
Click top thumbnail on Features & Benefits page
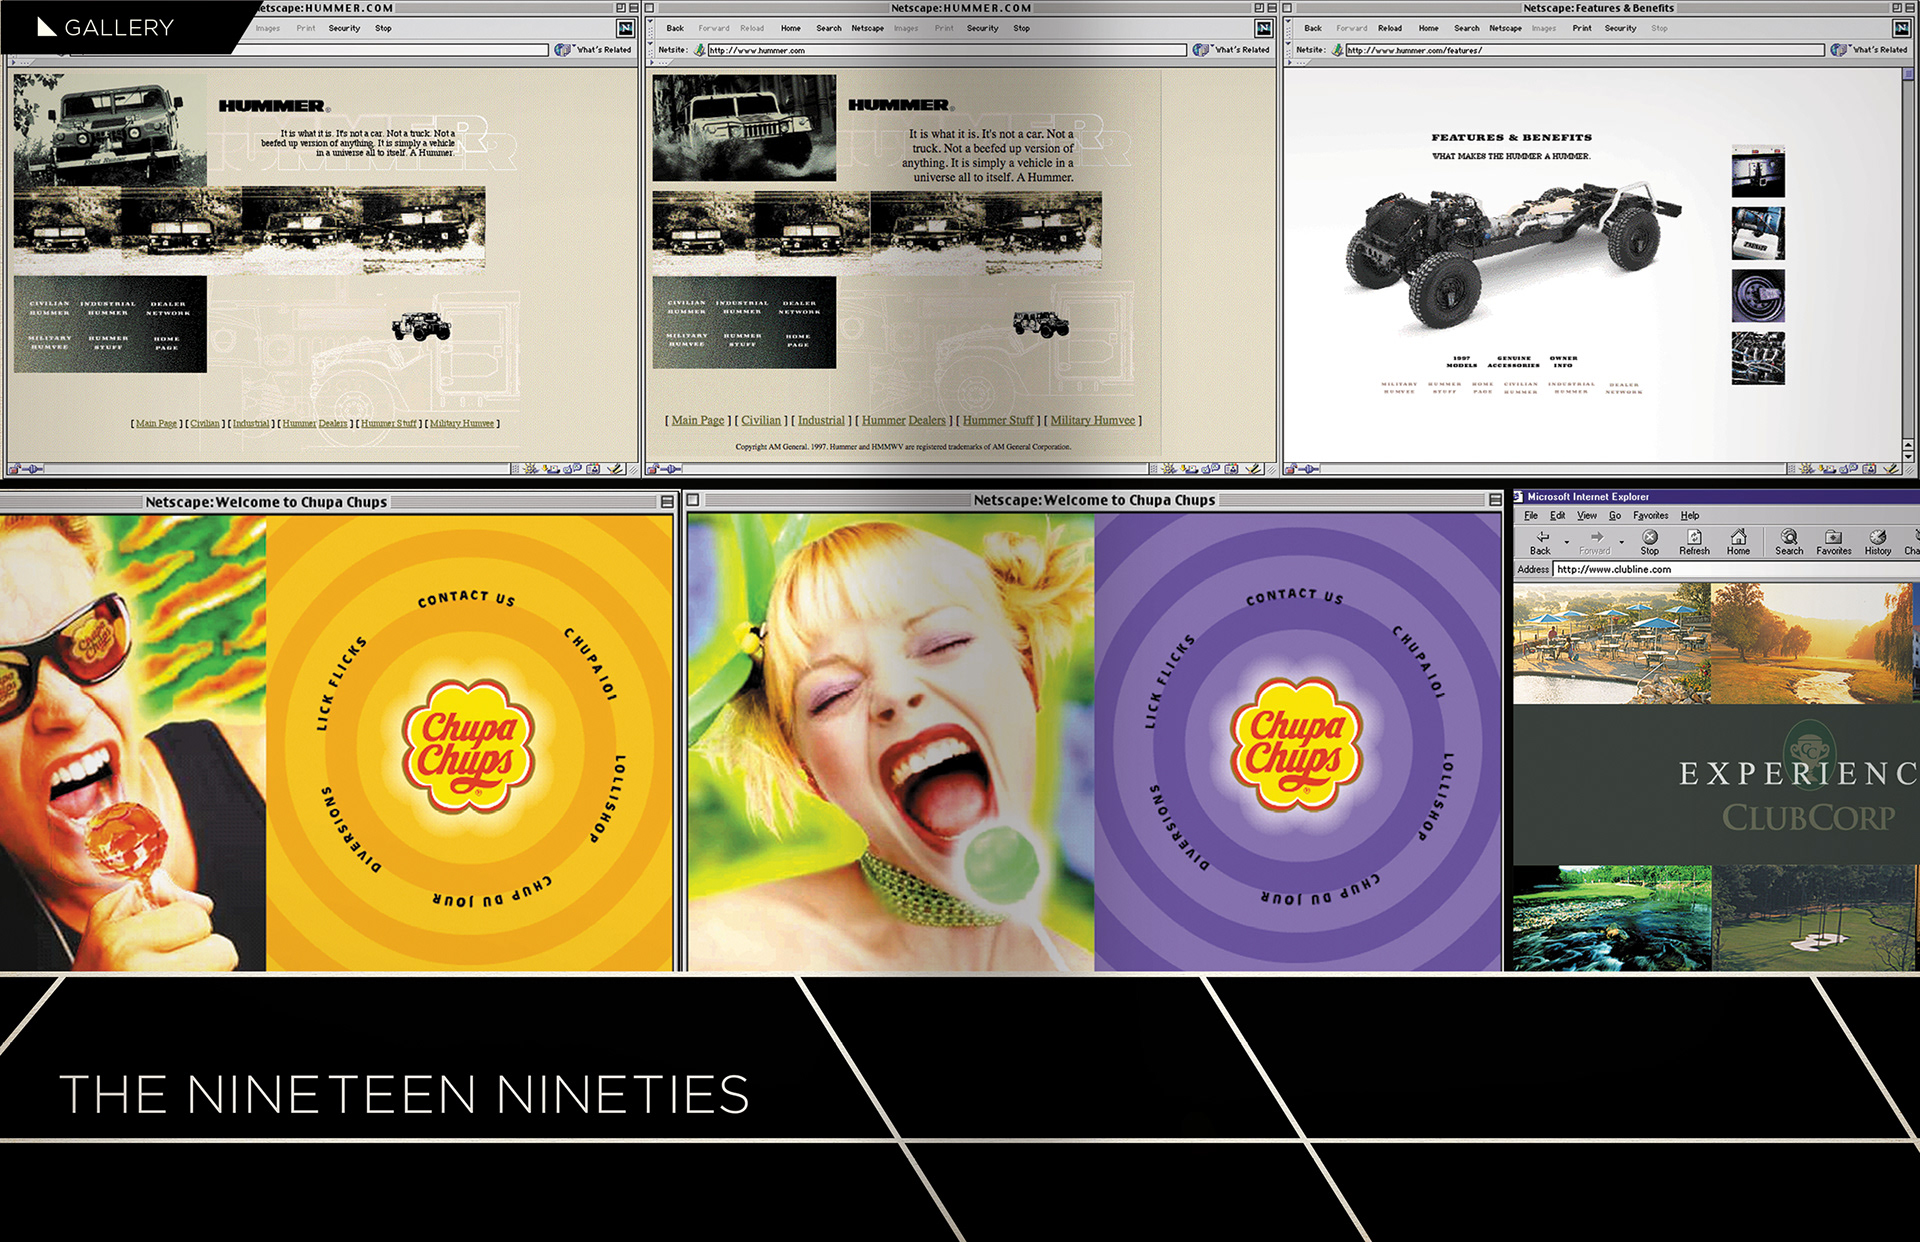pos(1758,171)
